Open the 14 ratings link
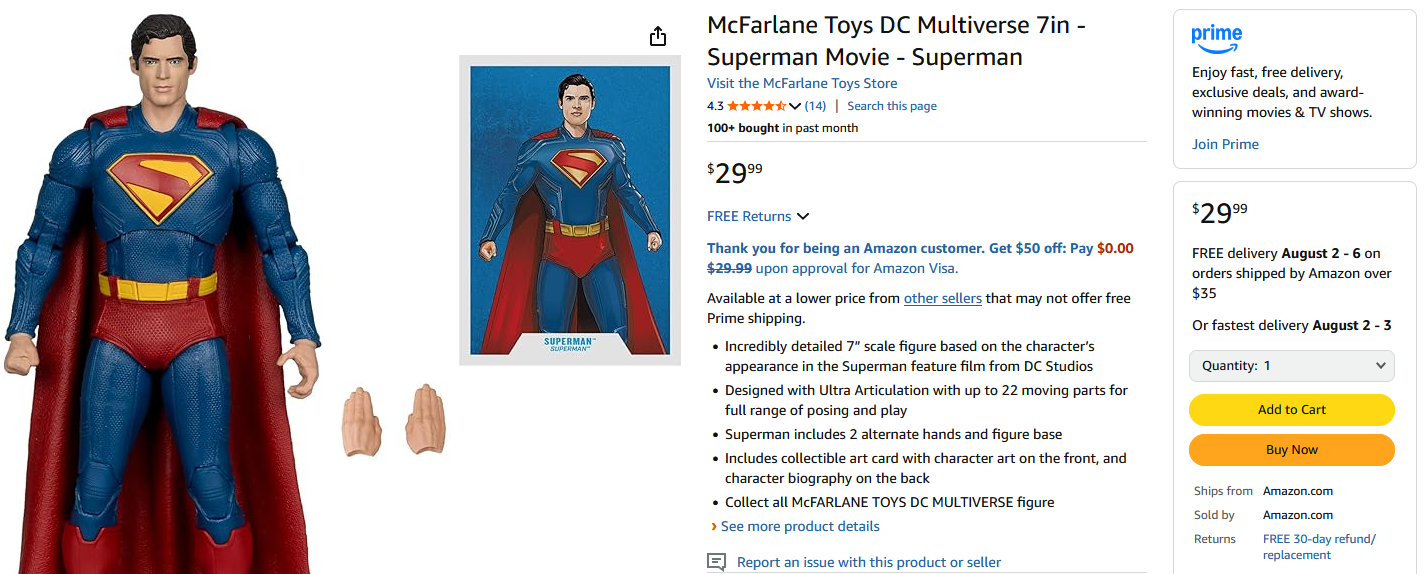Viewport: 1427px width, 574px height. (x=815, y=106)
